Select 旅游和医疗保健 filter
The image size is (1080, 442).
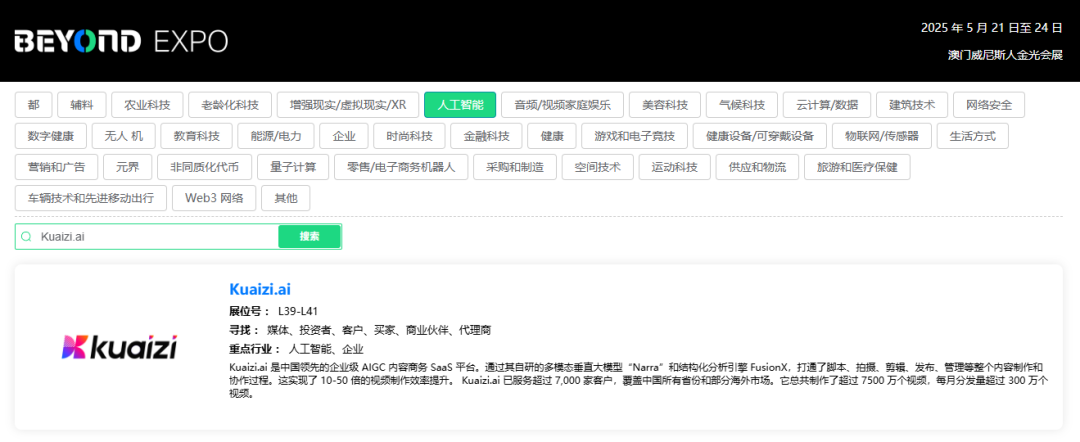point(857,167)
